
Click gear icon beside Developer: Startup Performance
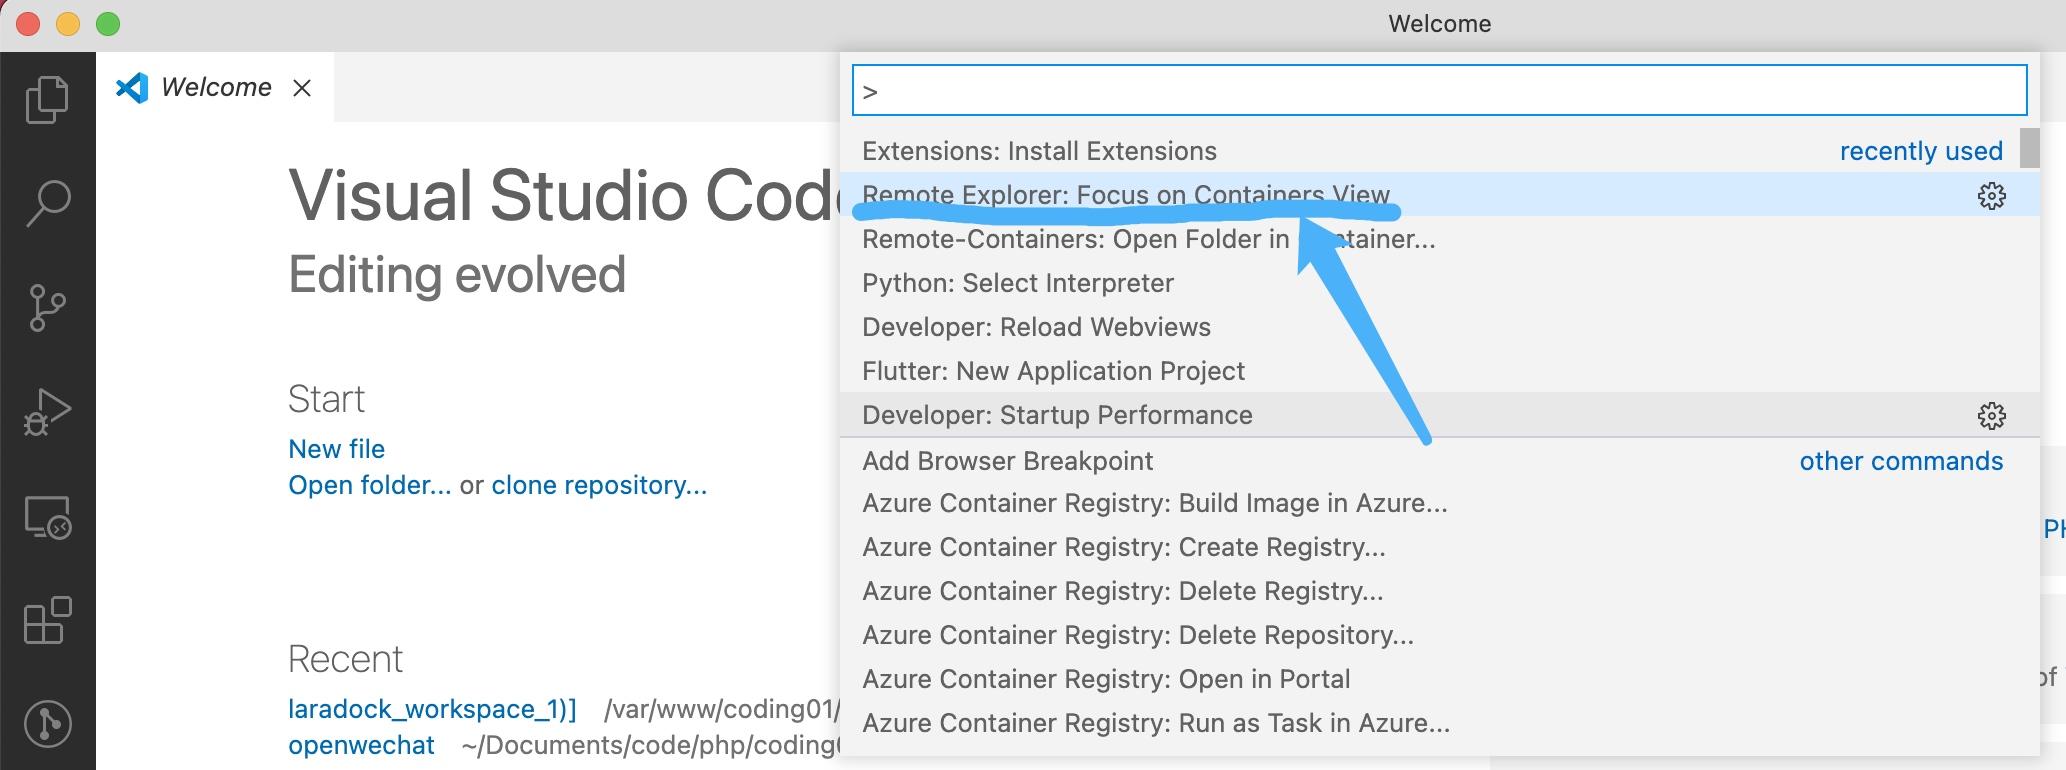point(1991,416)
